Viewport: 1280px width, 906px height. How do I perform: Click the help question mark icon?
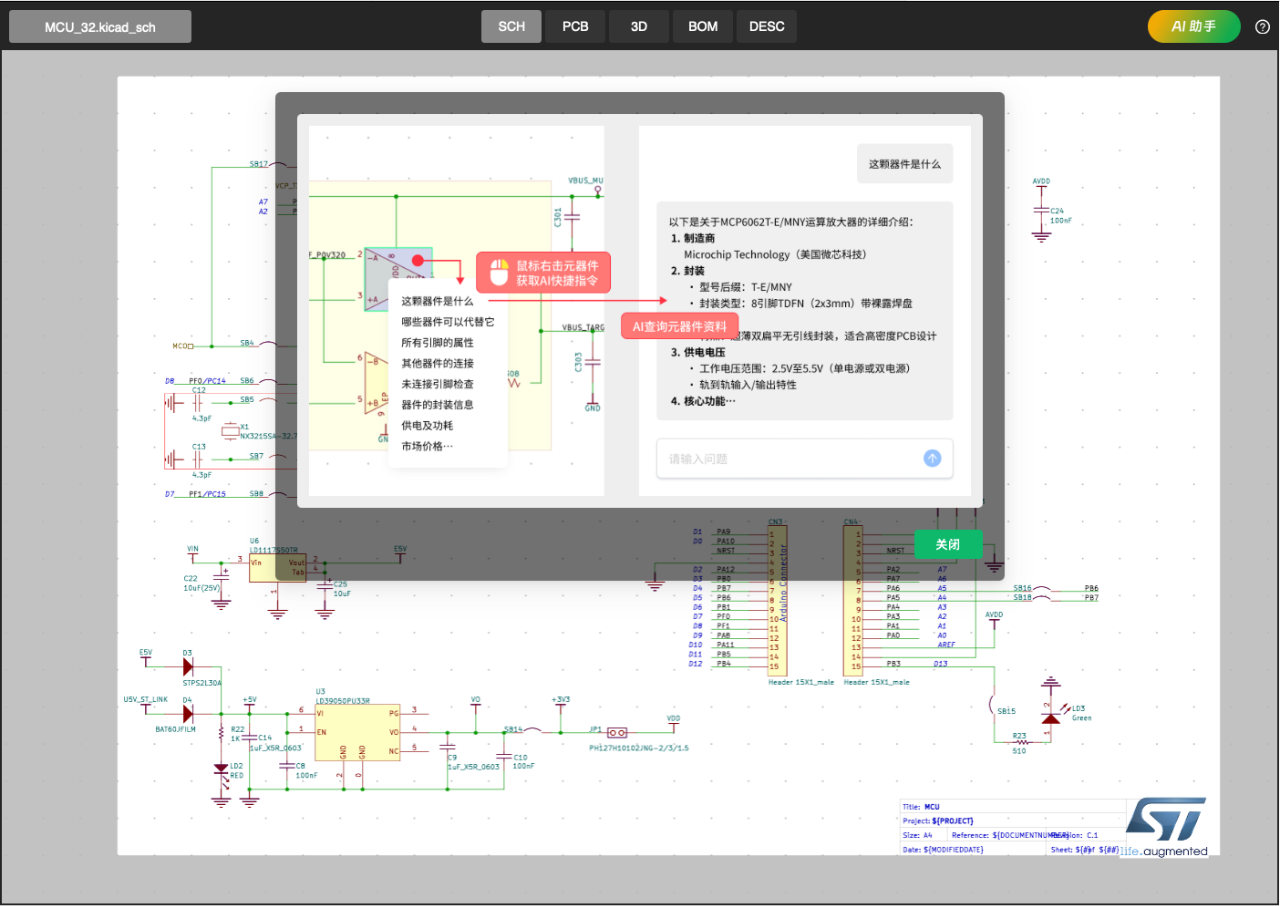[x=1262, y=27]
